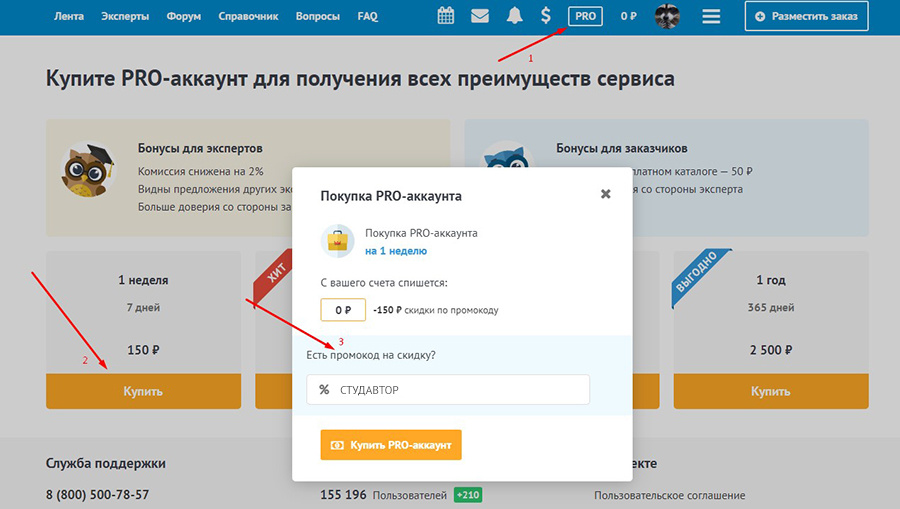Viewport: 900px width, 509px height.
Task: Click the briefcase PRO-account icon
Action: coord(338,242)
